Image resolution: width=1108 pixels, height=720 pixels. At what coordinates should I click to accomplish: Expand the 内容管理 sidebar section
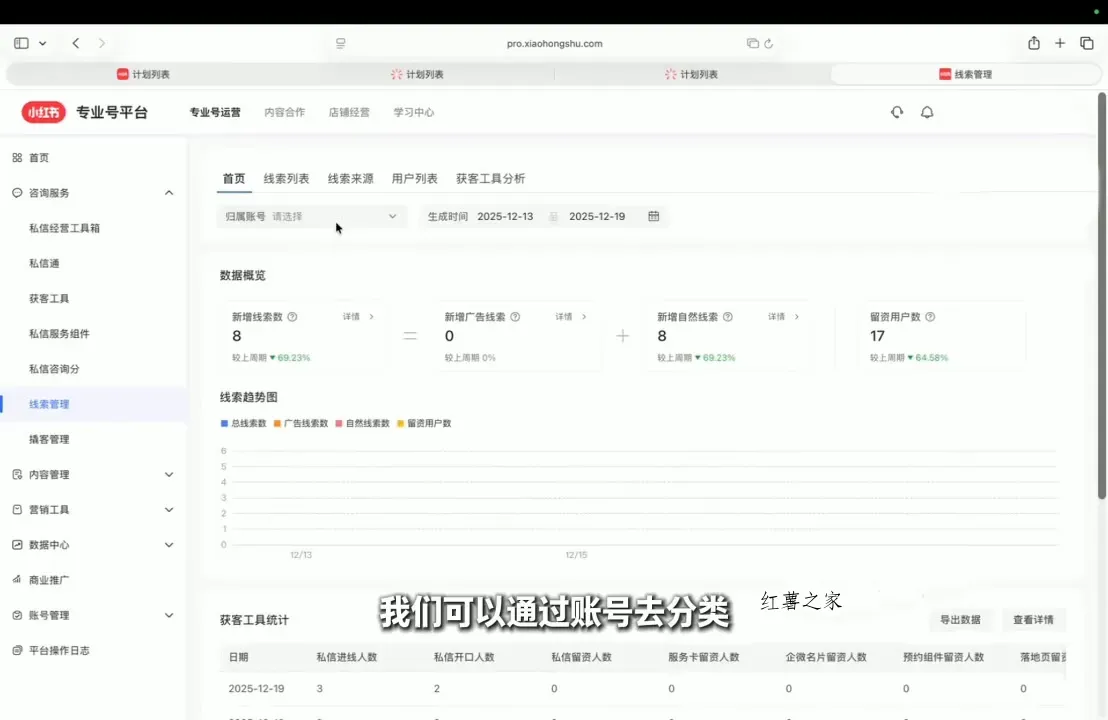(169, 475)
